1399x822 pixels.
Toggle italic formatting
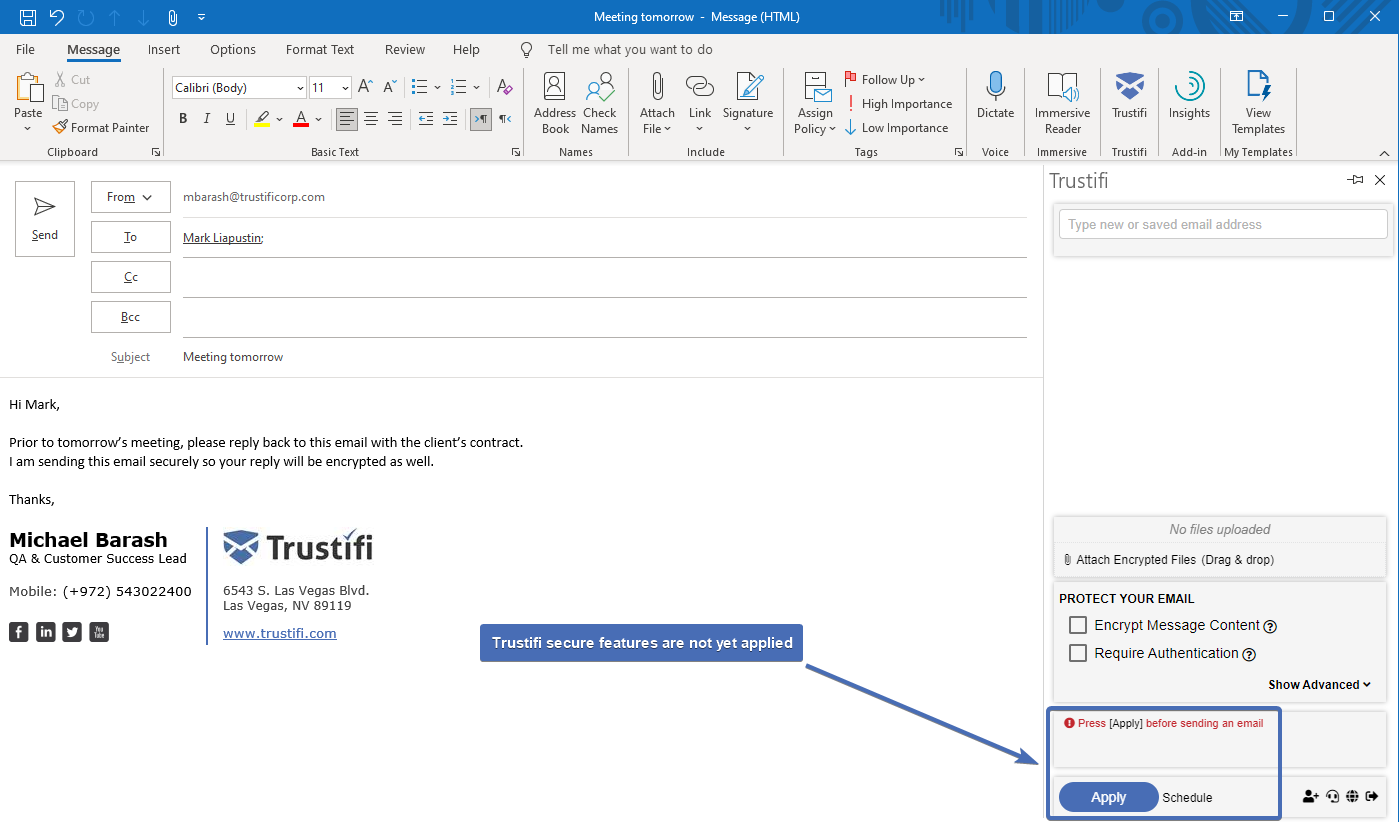pyautogui.click(x=207, y=119)
